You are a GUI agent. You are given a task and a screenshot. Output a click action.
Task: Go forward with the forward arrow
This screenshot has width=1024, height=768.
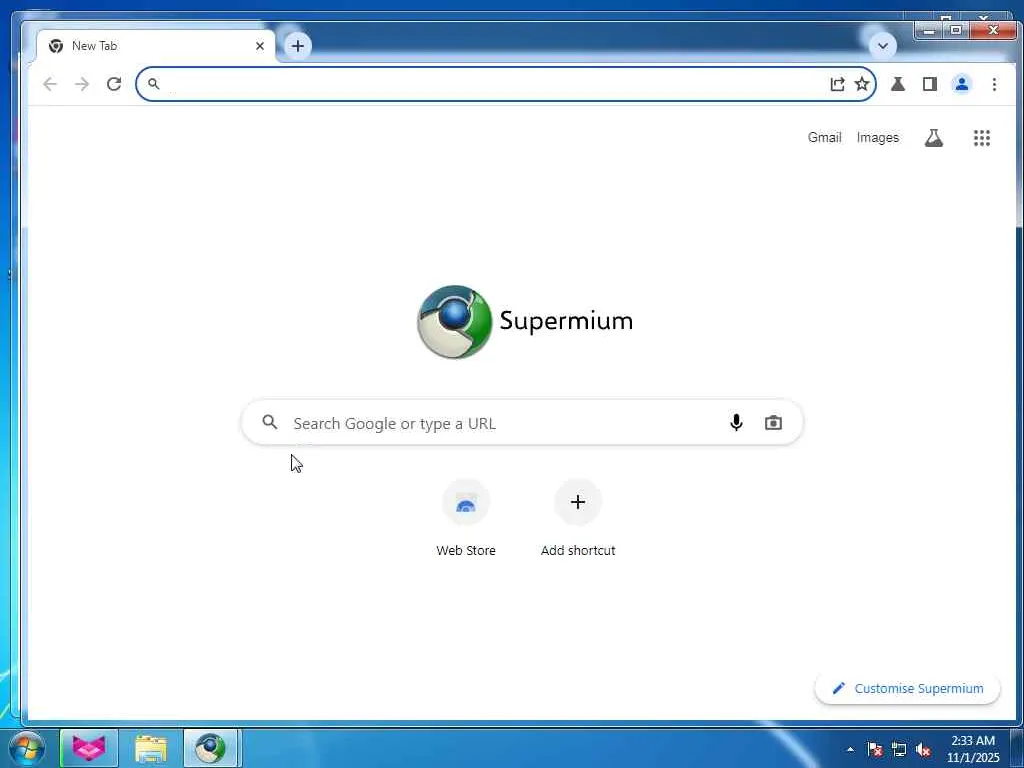click(82, 84)
